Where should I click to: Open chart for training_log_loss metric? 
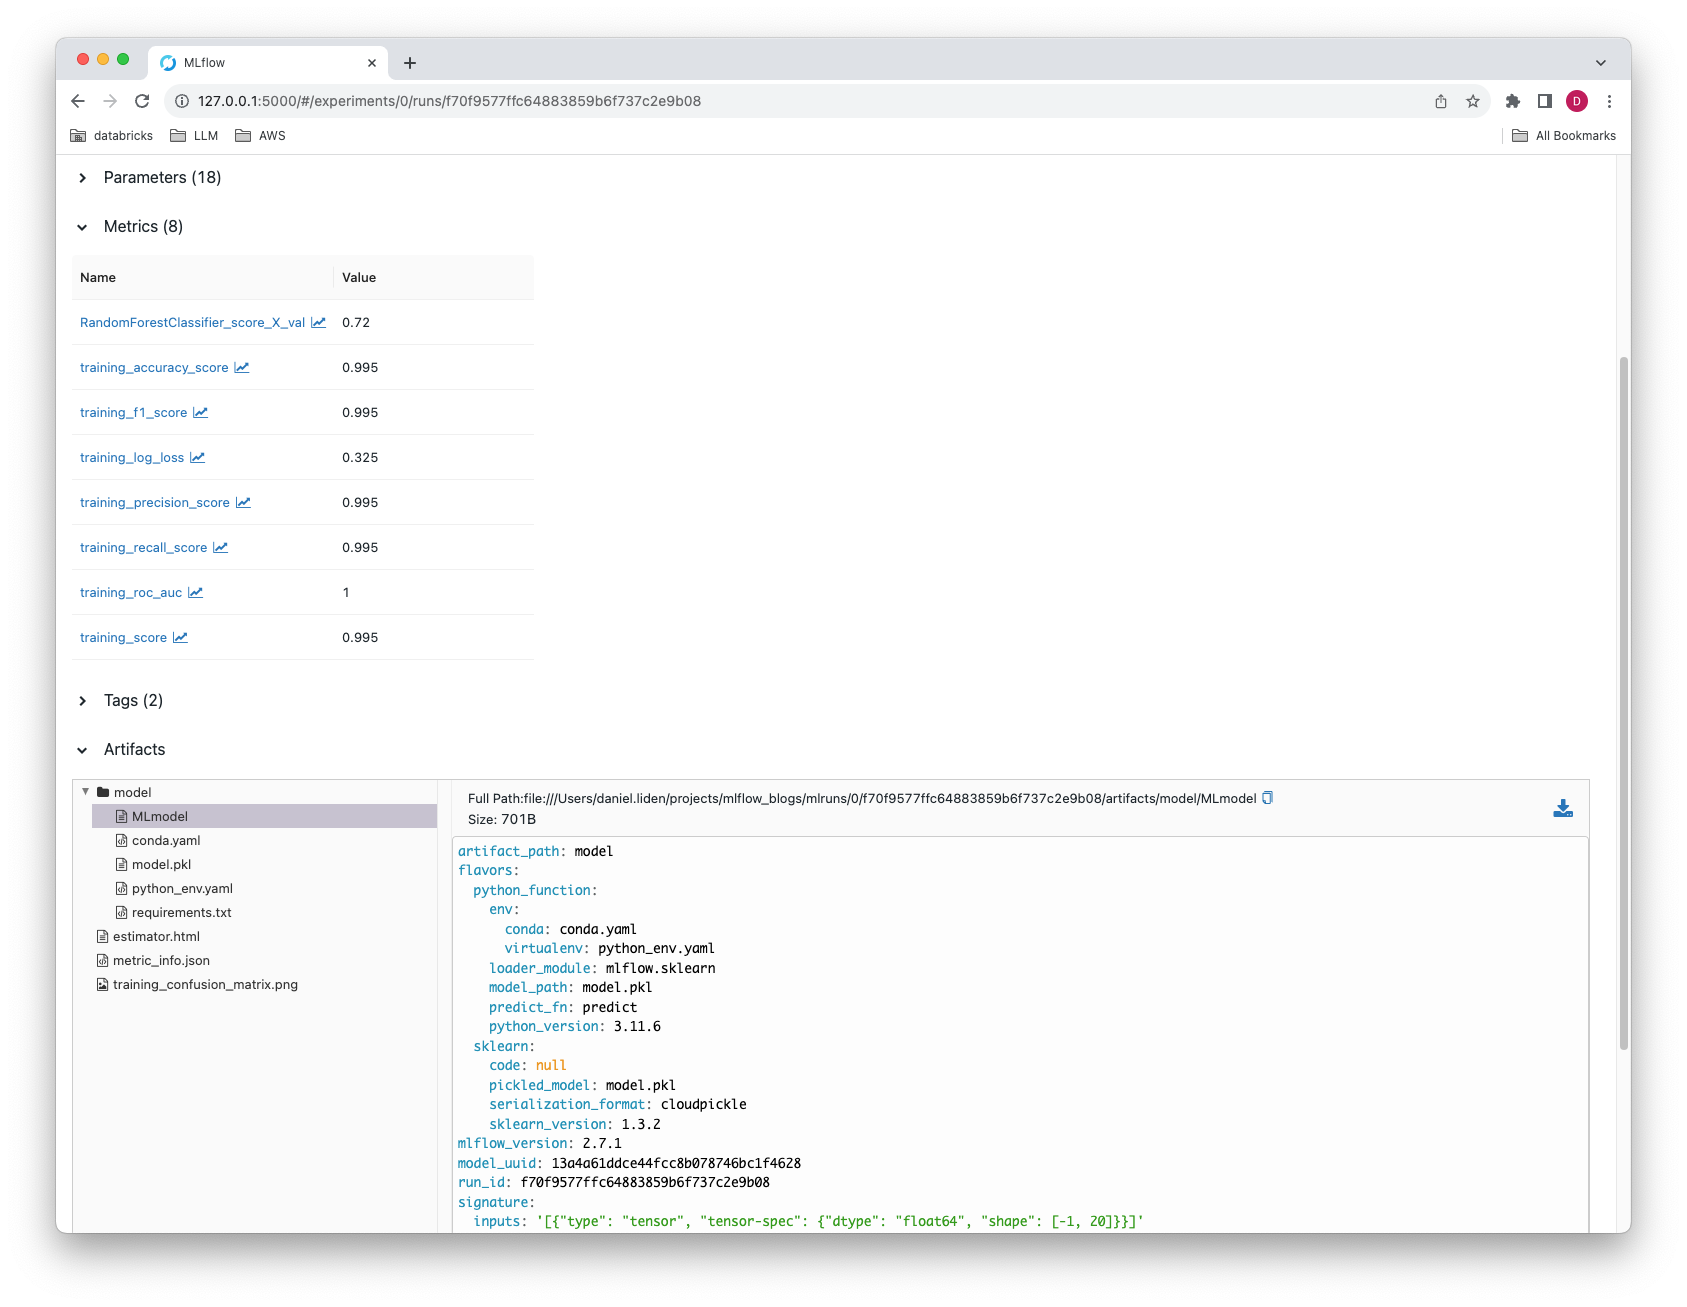(x=198, y=457)
